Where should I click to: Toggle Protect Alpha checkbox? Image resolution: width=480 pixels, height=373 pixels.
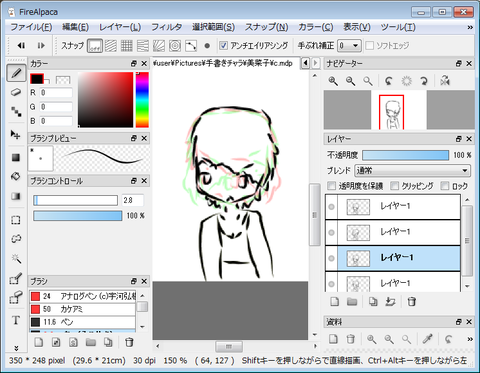click(331, 186)
